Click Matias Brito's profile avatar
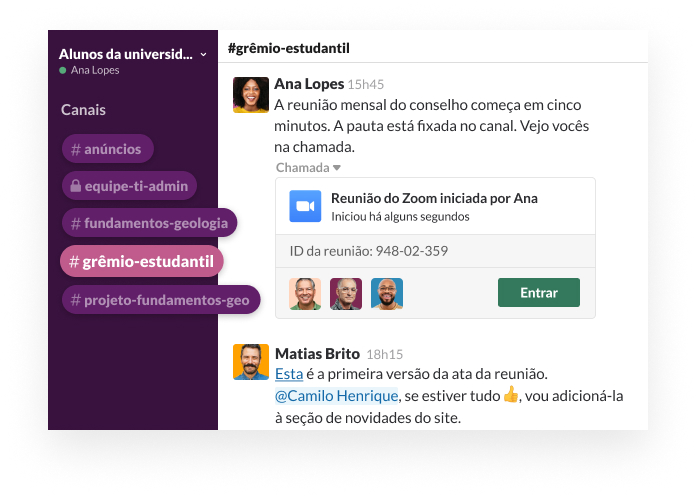 point(251,362)
